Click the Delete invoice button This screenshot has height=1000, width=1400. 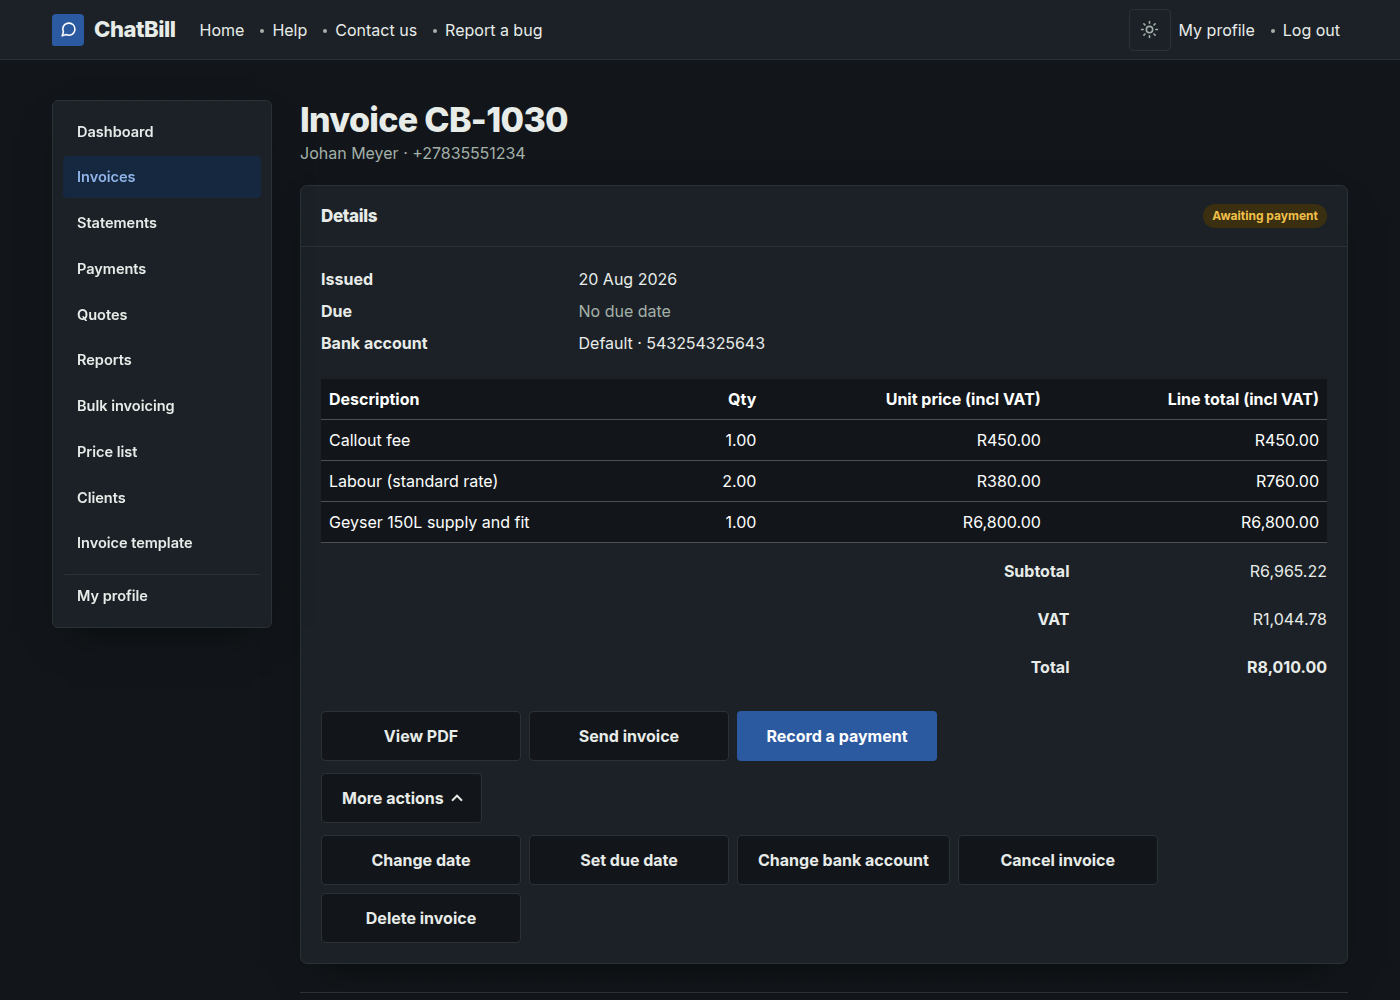click(x=421, y=918)
